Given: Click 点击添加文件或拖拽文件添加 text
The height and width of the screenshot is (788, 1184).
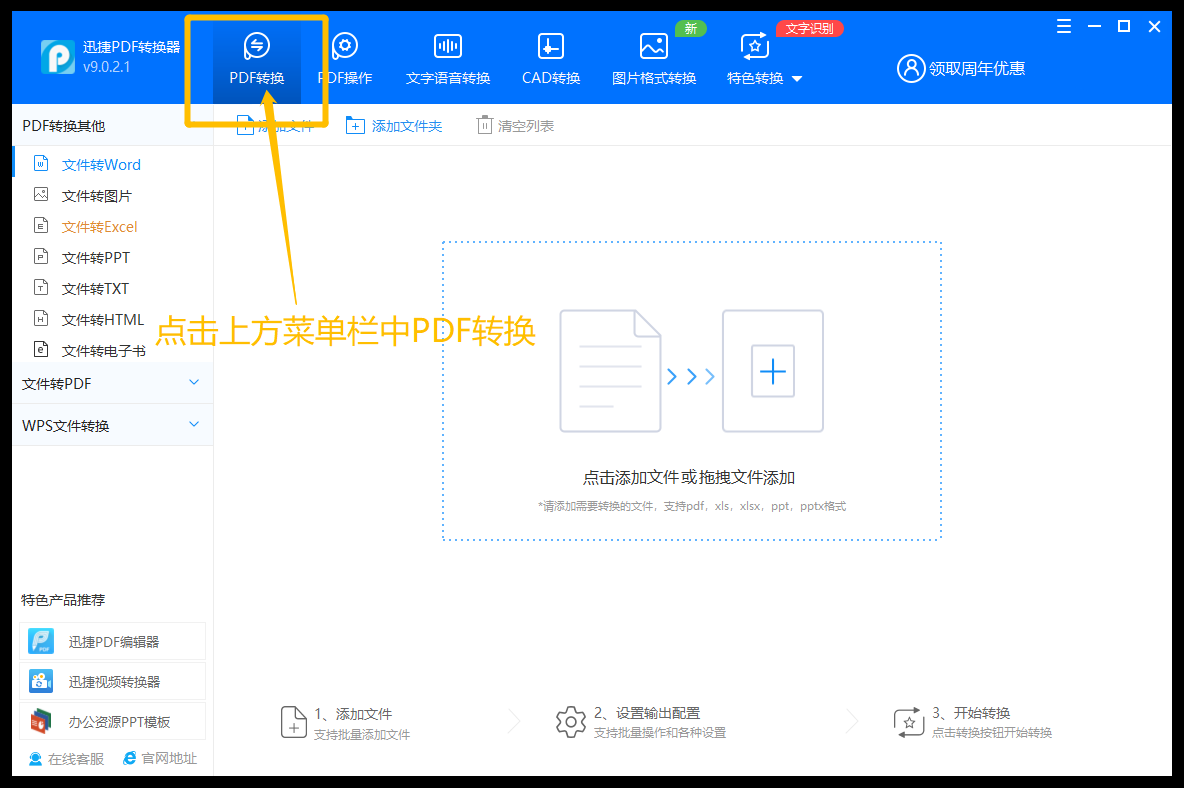Looking at the screenshot, I should (x=689, y=478).
